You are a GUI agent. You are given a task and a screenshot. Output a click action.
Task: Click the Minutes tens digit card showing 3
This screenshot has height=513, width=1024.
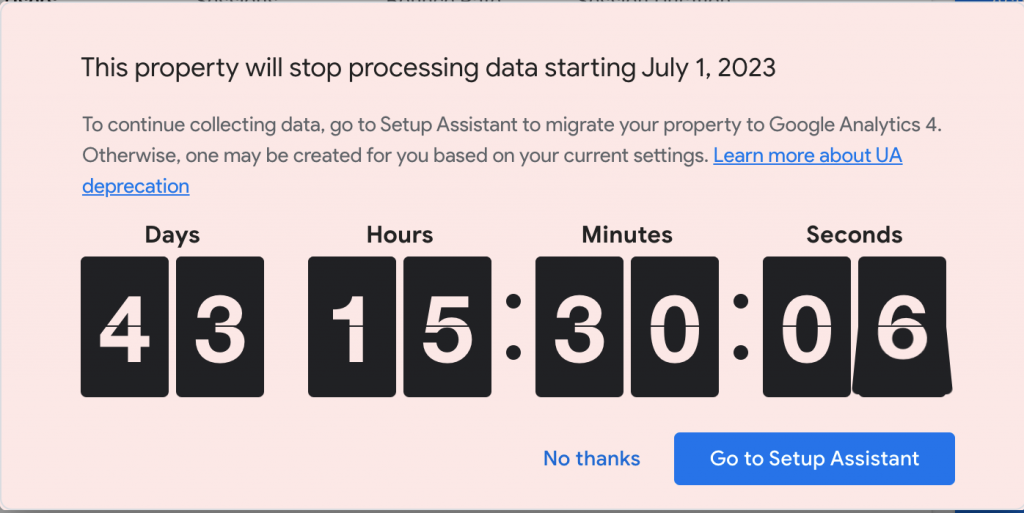pyautogui.click(x=579, y=327)
